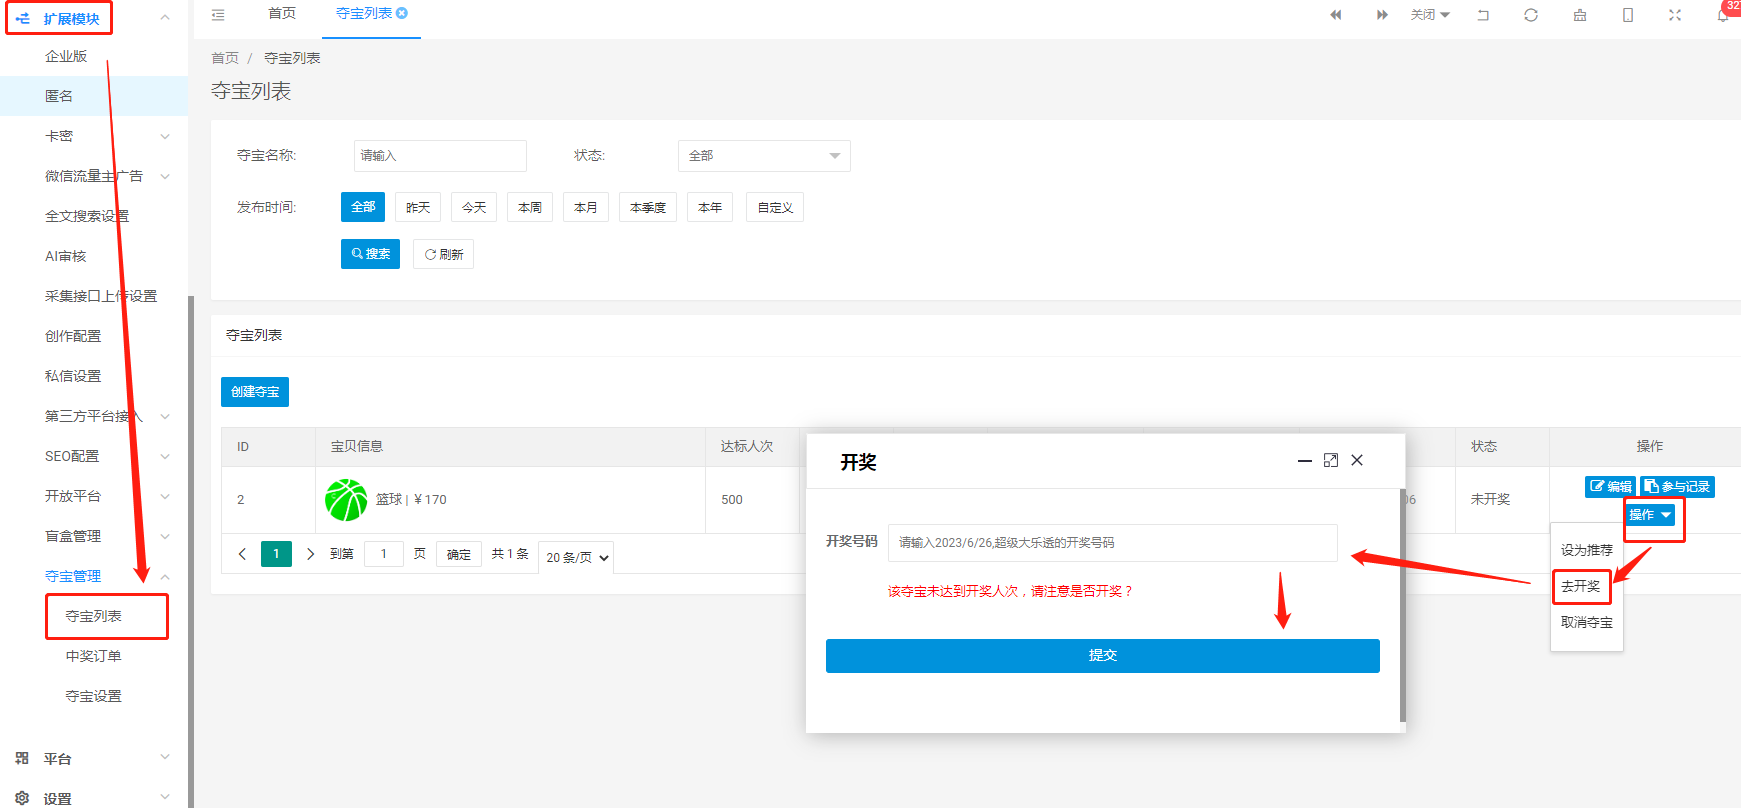Go to the next page with the right arrow
Screen dimensions: 1741x808
310,554
